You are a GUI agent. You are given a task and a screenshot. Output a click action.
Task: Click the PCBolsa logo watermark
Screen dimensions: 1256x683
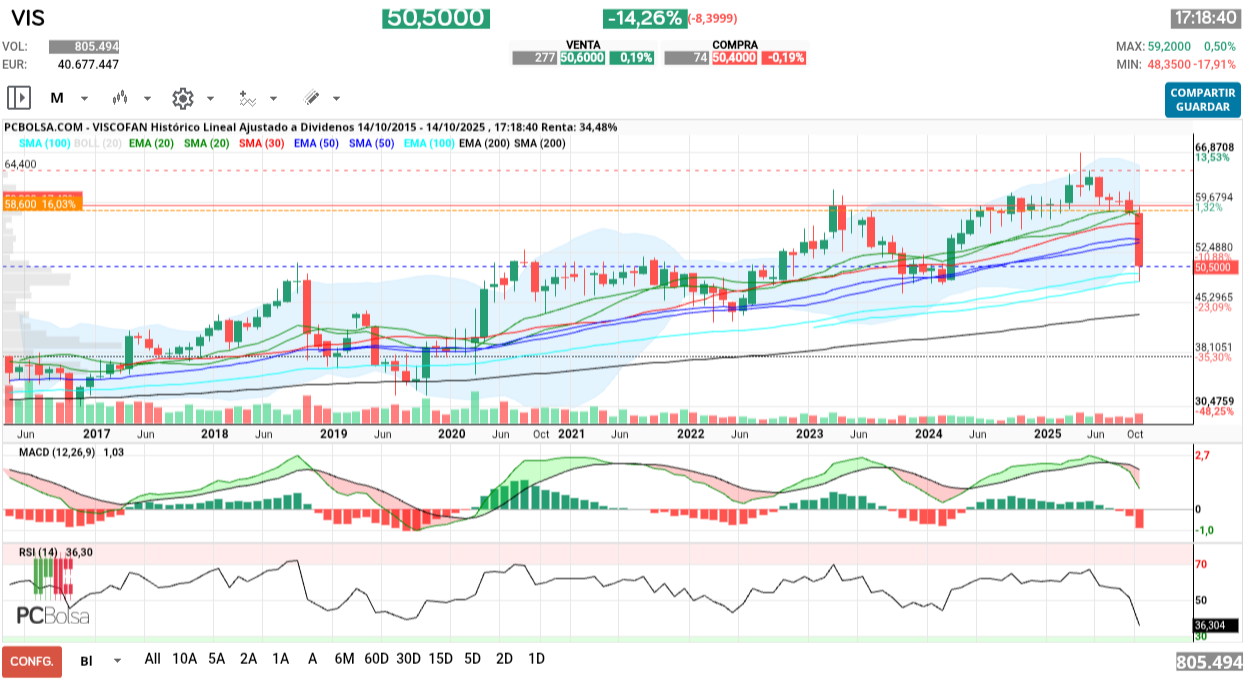click(x=52, y=615)
